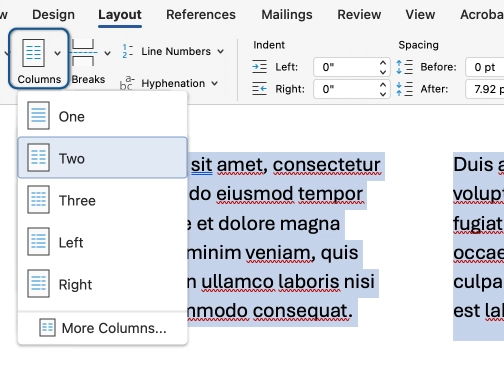Click the Columns page icon in ribbon
Image resolution: width=504 pixels, height=379 pixels.
tap(33, 53)
